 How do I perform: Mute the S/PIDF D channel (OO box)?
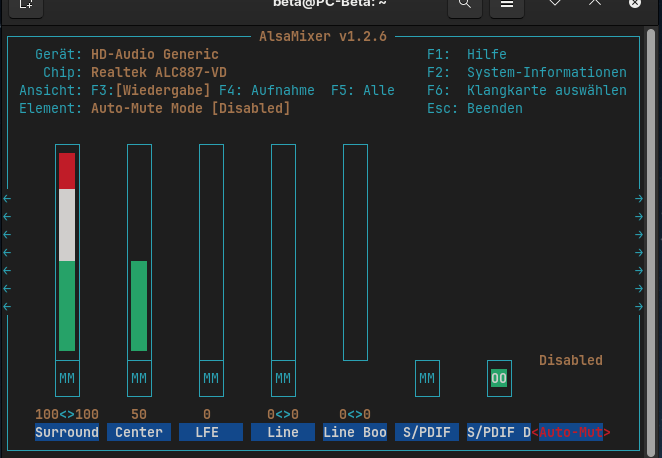tap(499, 378)
